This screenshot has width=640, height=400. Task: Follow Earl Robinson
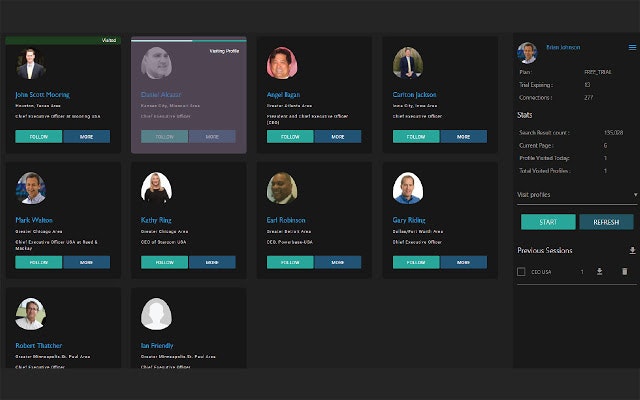pyautogui.click(x=290, y=262)
